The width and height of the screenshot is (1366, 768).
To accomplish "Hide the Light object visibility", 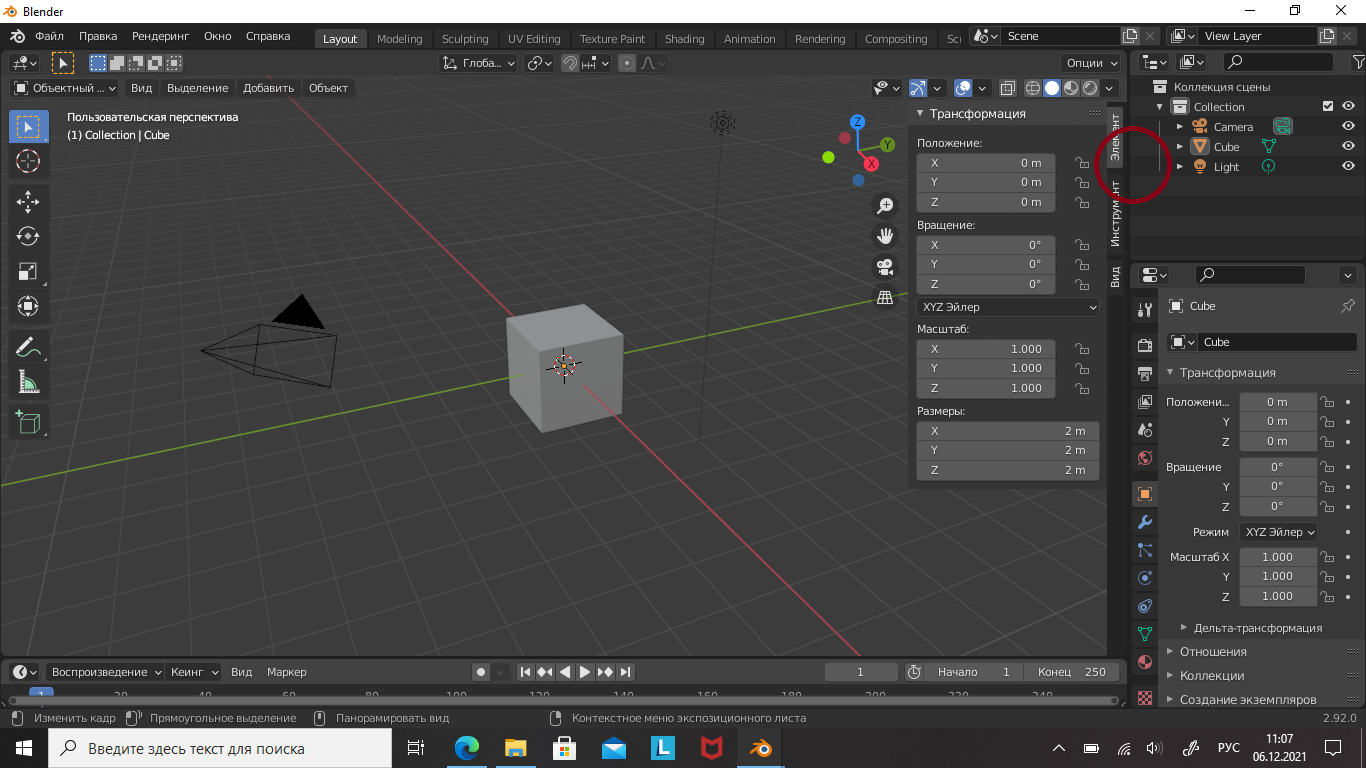I will click(1348, 166).
